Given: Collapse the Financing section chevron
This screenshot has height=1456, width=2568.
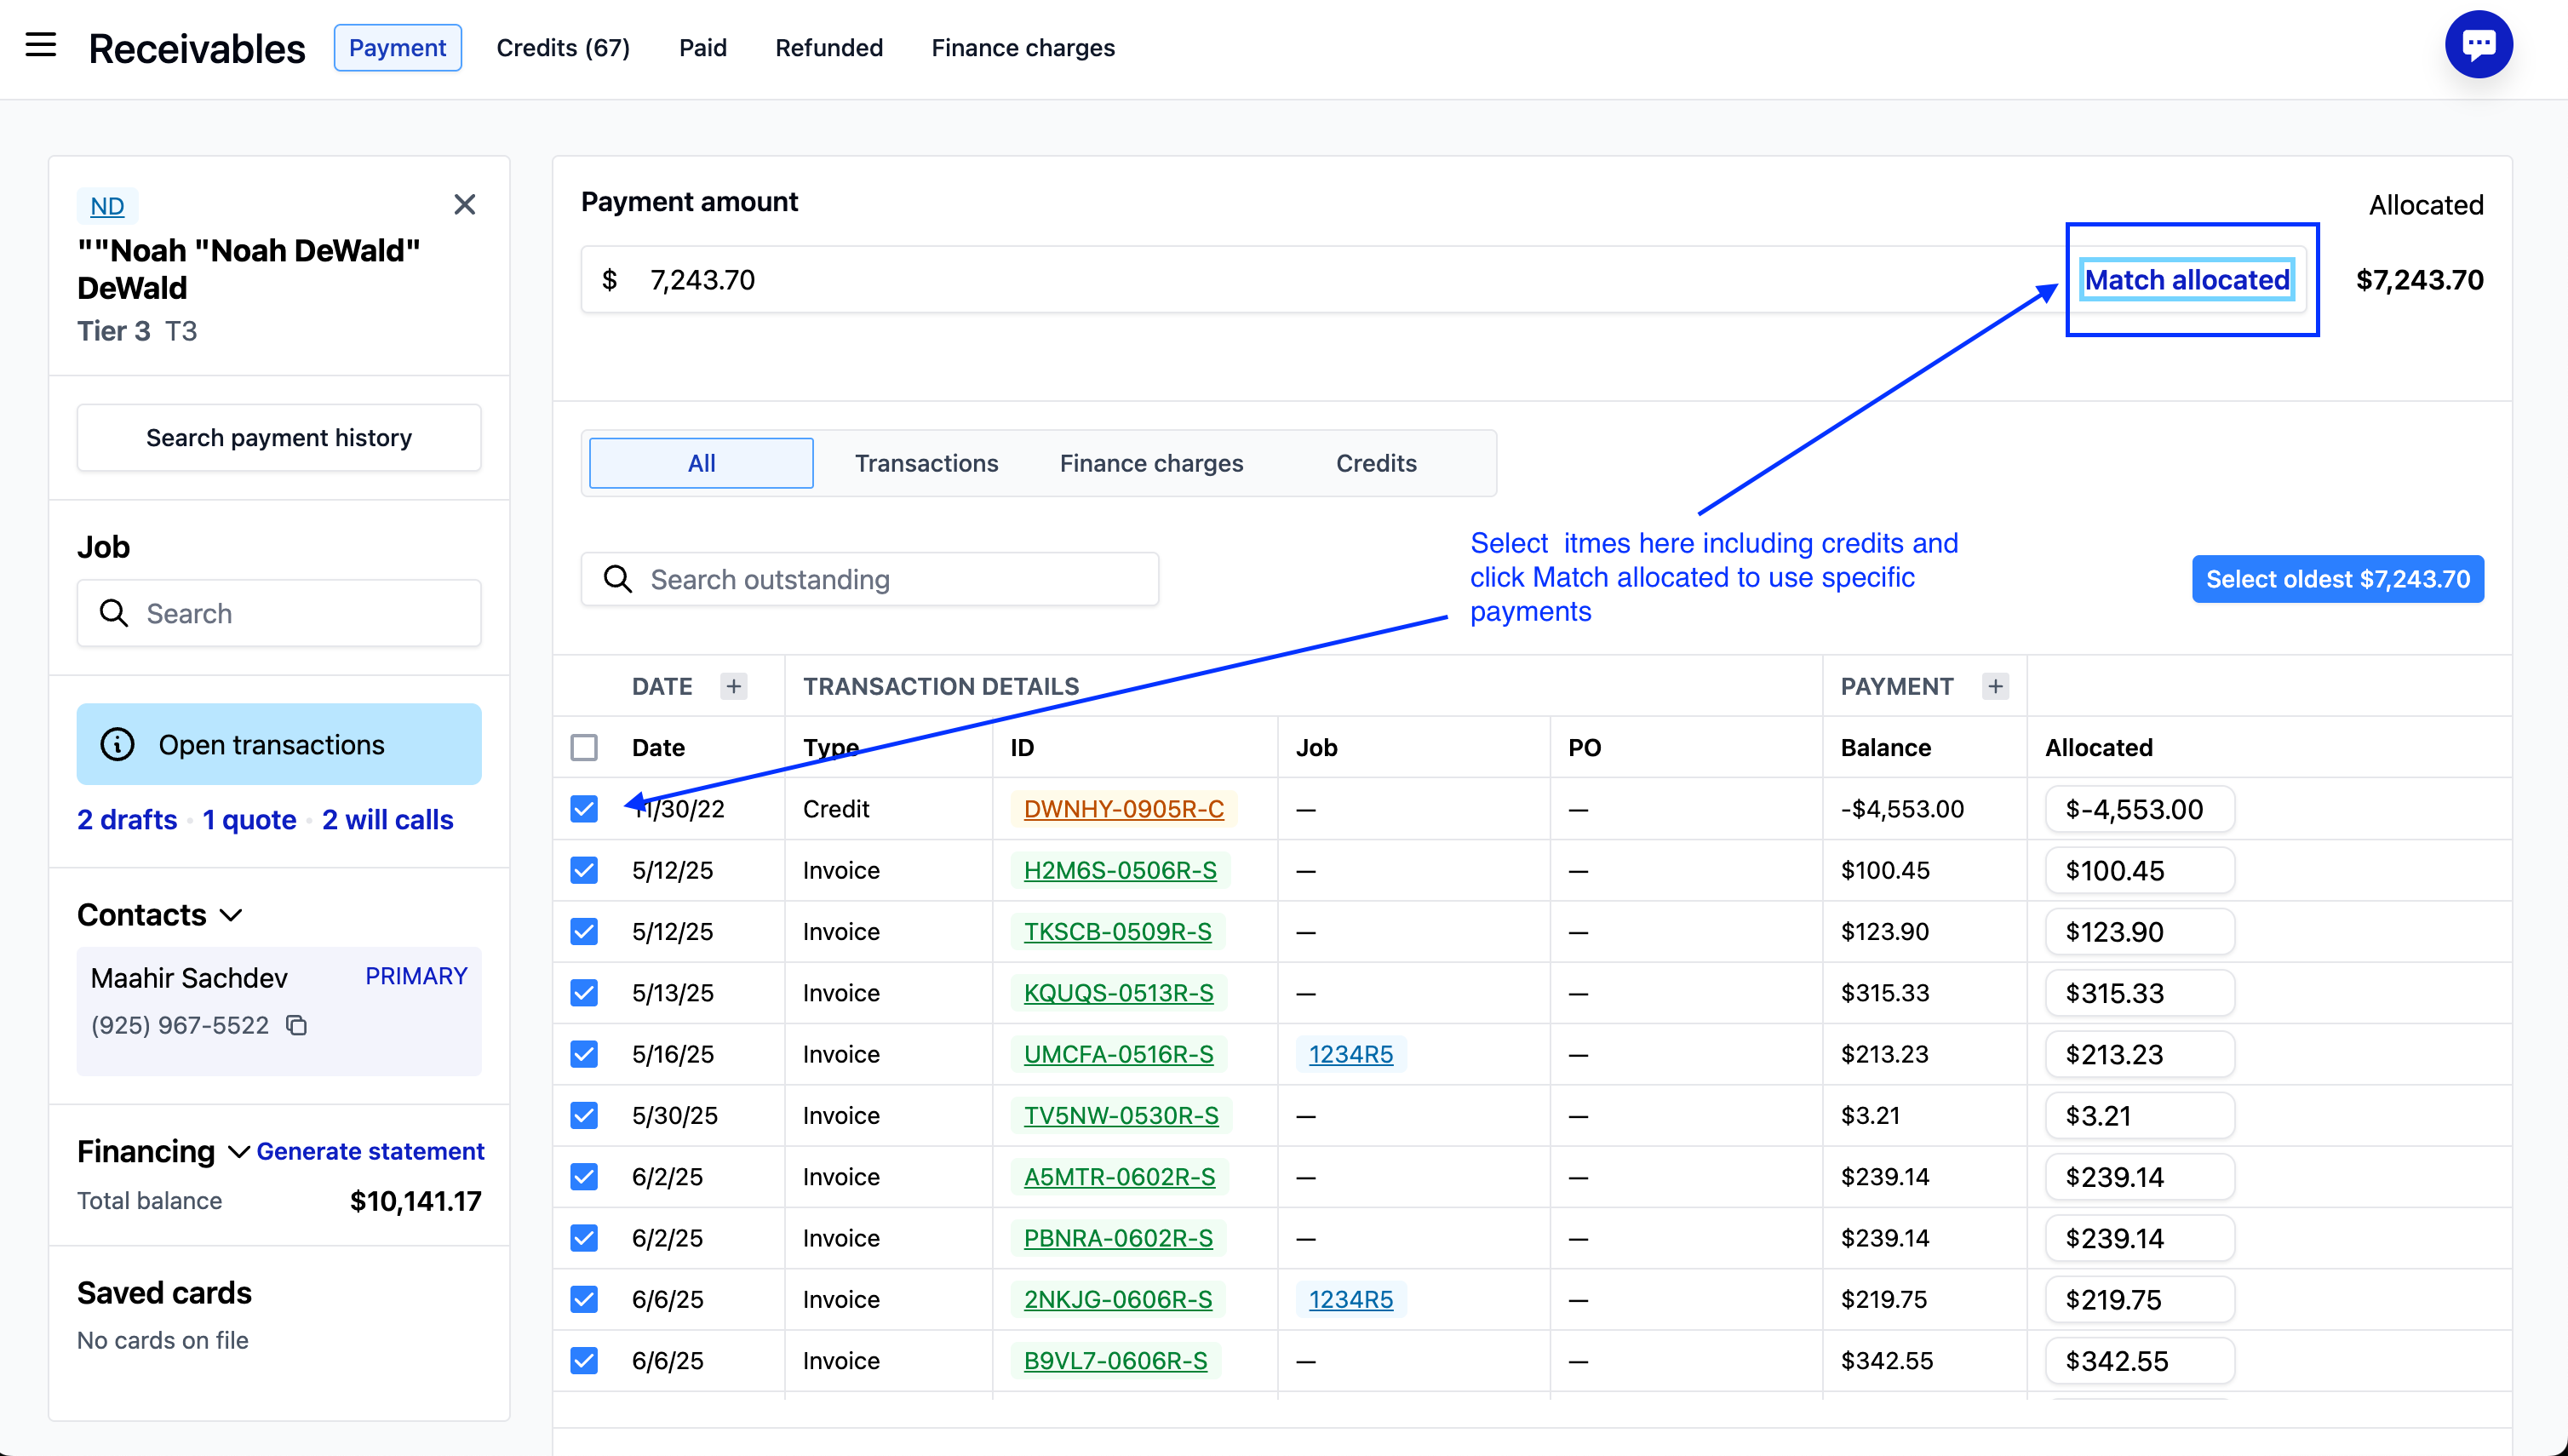Looking at the screenshot, I should (x=238, y=1152).
